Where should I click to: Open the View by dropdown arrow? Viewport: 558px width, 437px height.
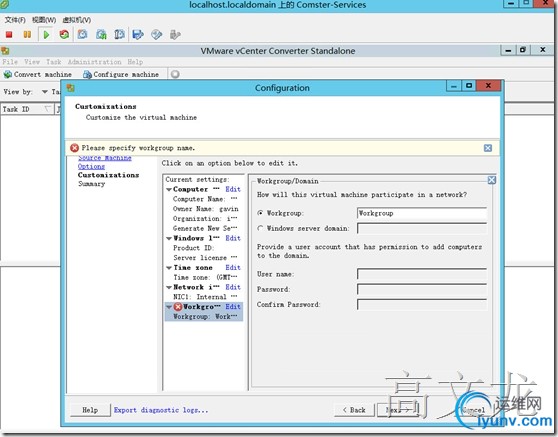(44, 92)
